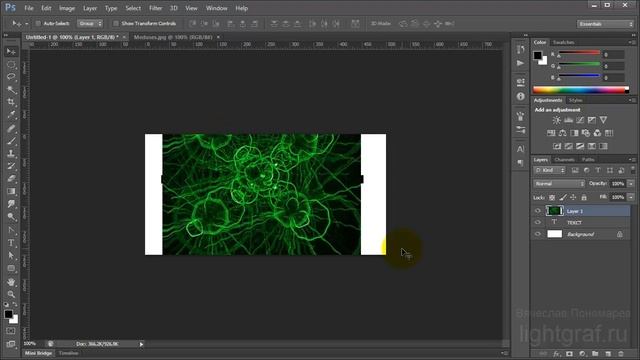Select the Brush tool
The image size is (640, 360).
(11, 141)
